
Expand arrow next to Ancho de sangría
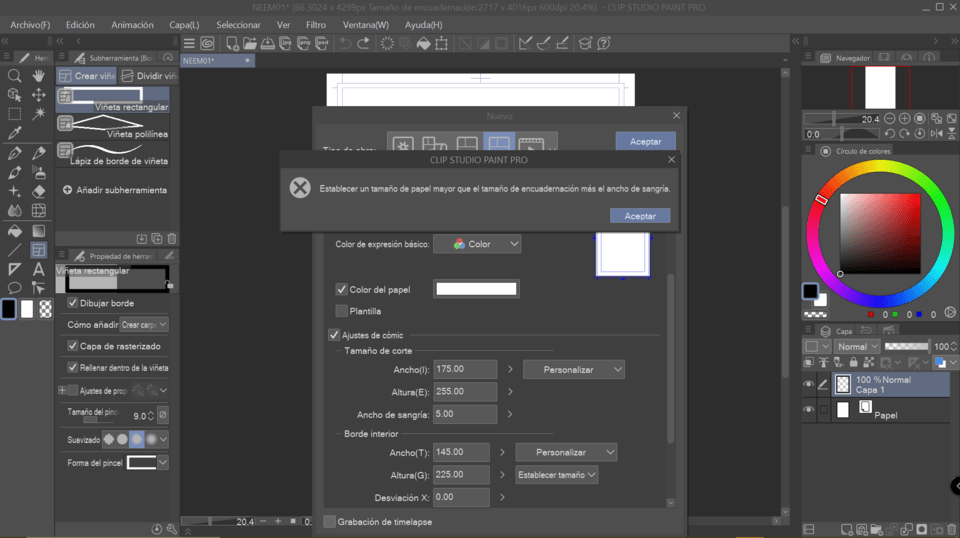pyautogui.click(x=509, y=414)
